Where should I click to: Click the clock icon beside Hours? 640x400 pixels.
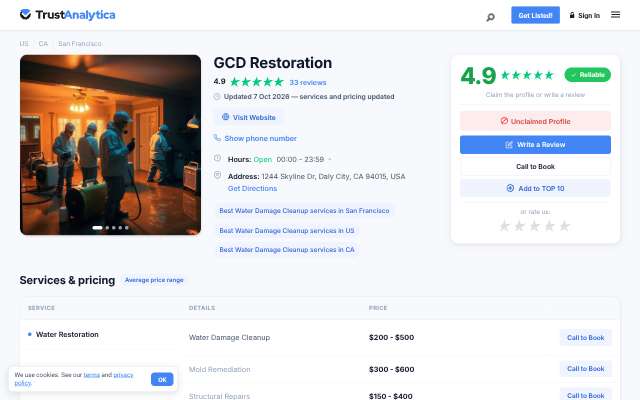[218, 158]
